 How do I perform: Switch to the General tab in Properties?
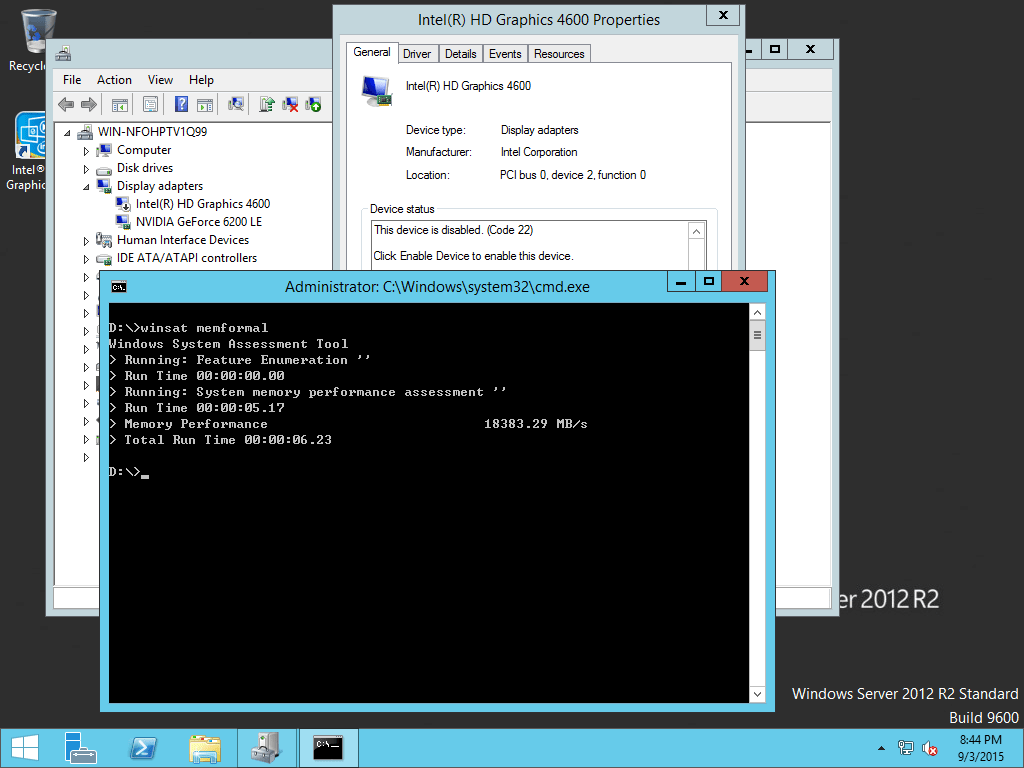[372, 52]
